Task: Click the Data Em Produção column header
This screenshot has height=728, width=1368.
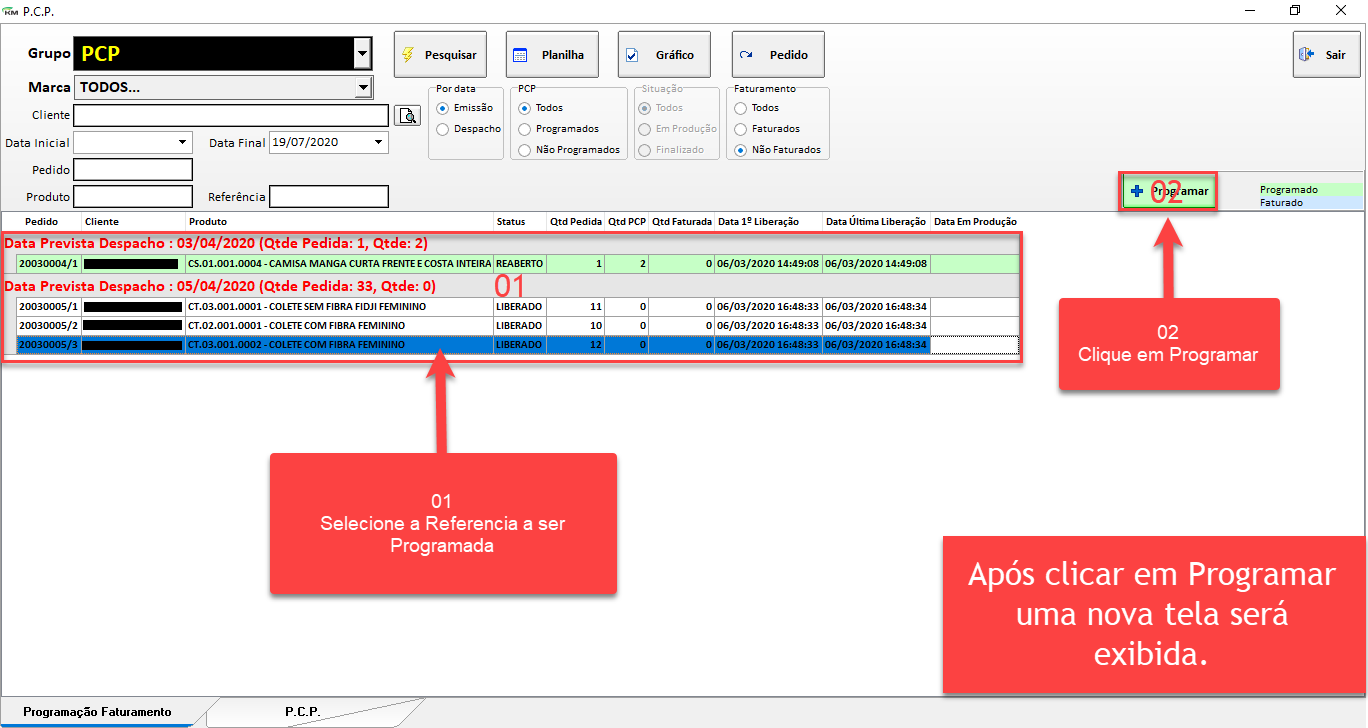Action: 975,221
